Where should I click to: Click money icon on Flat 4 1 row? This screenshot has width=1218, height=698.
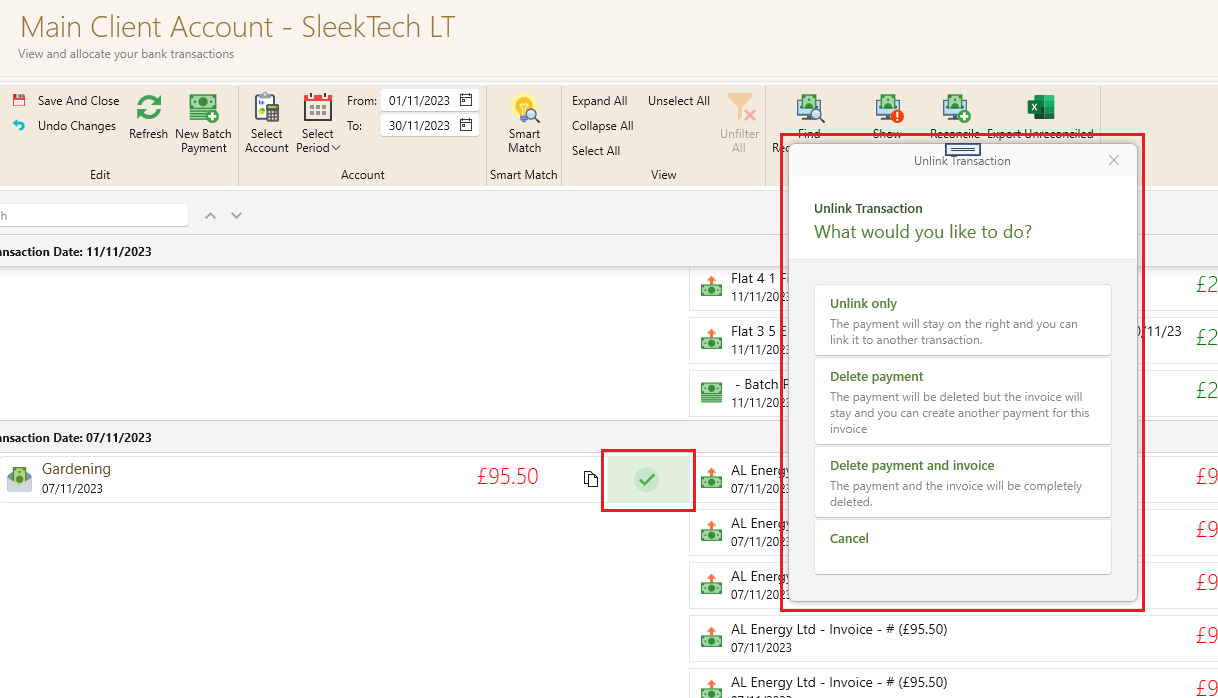[711, 287]
